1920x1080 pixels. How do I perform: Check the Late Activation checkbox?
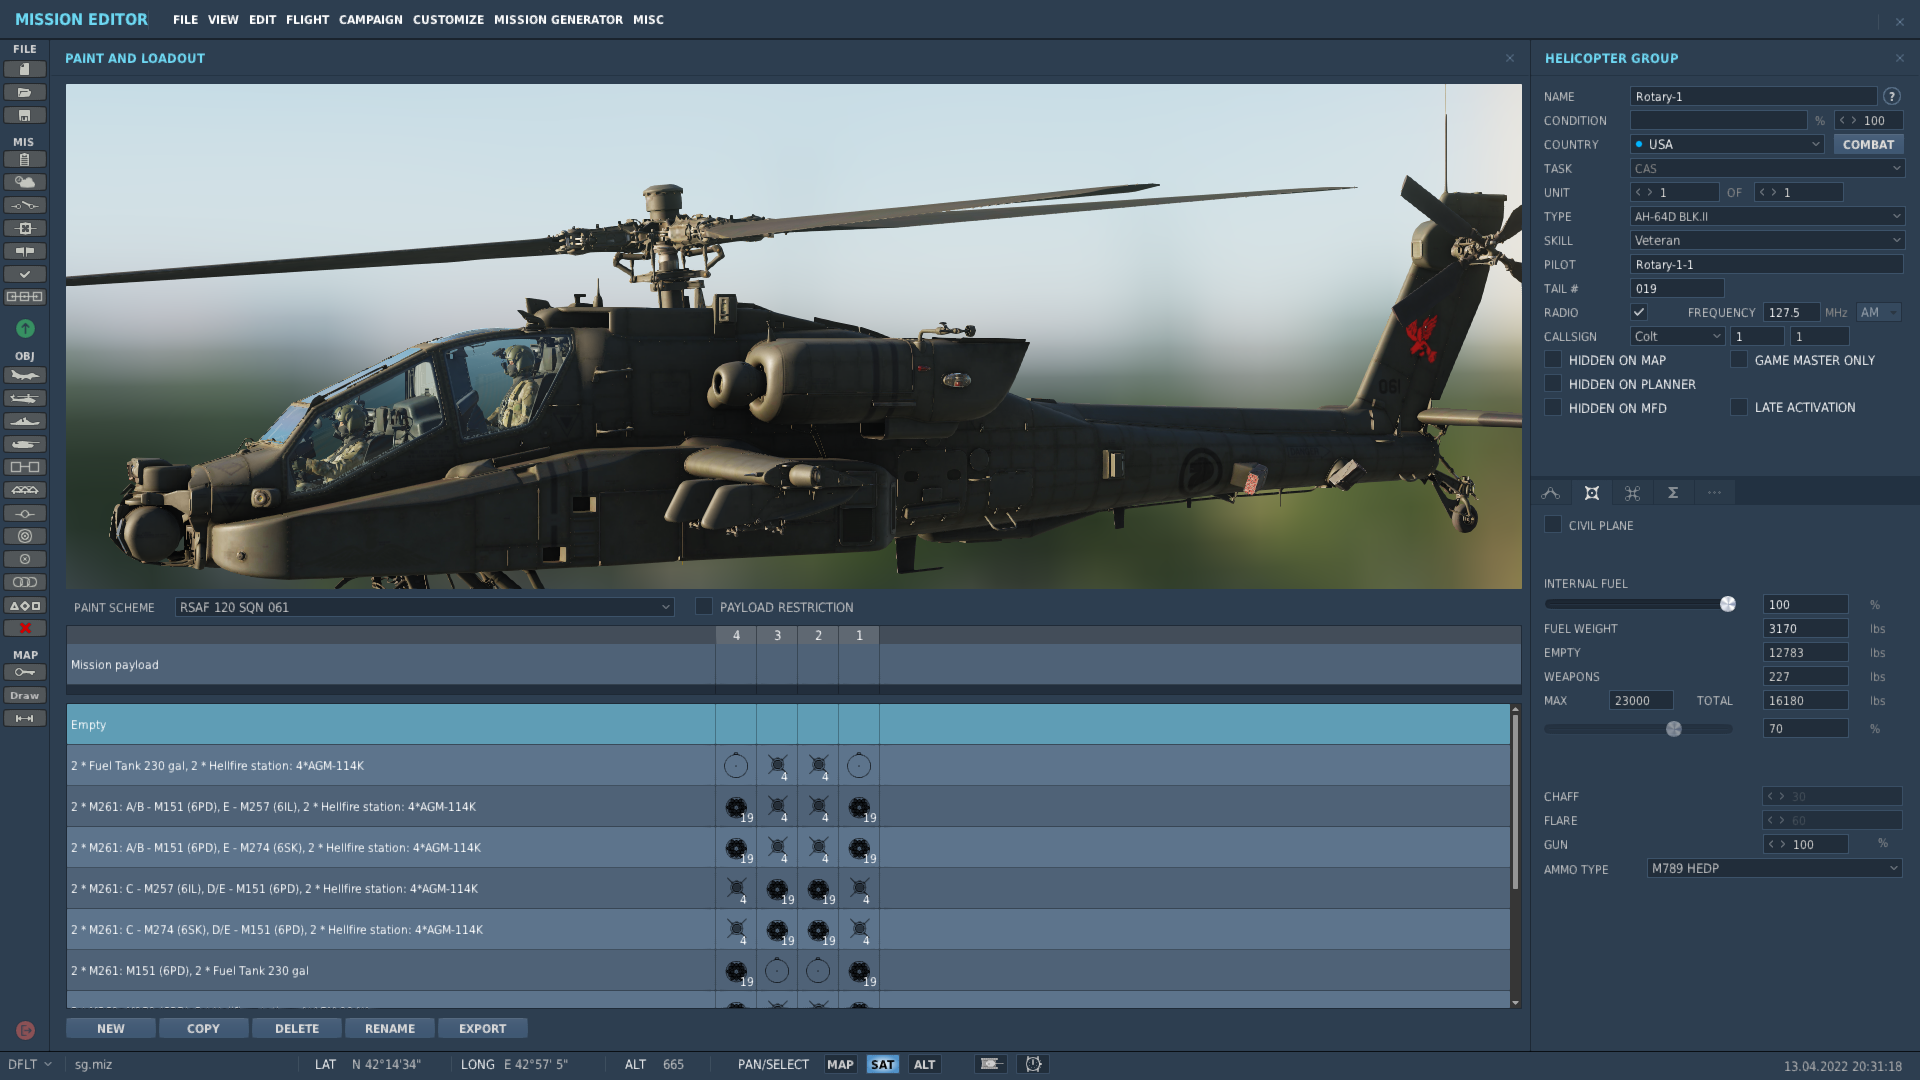pyautogui.click(x=1739, y=407)
